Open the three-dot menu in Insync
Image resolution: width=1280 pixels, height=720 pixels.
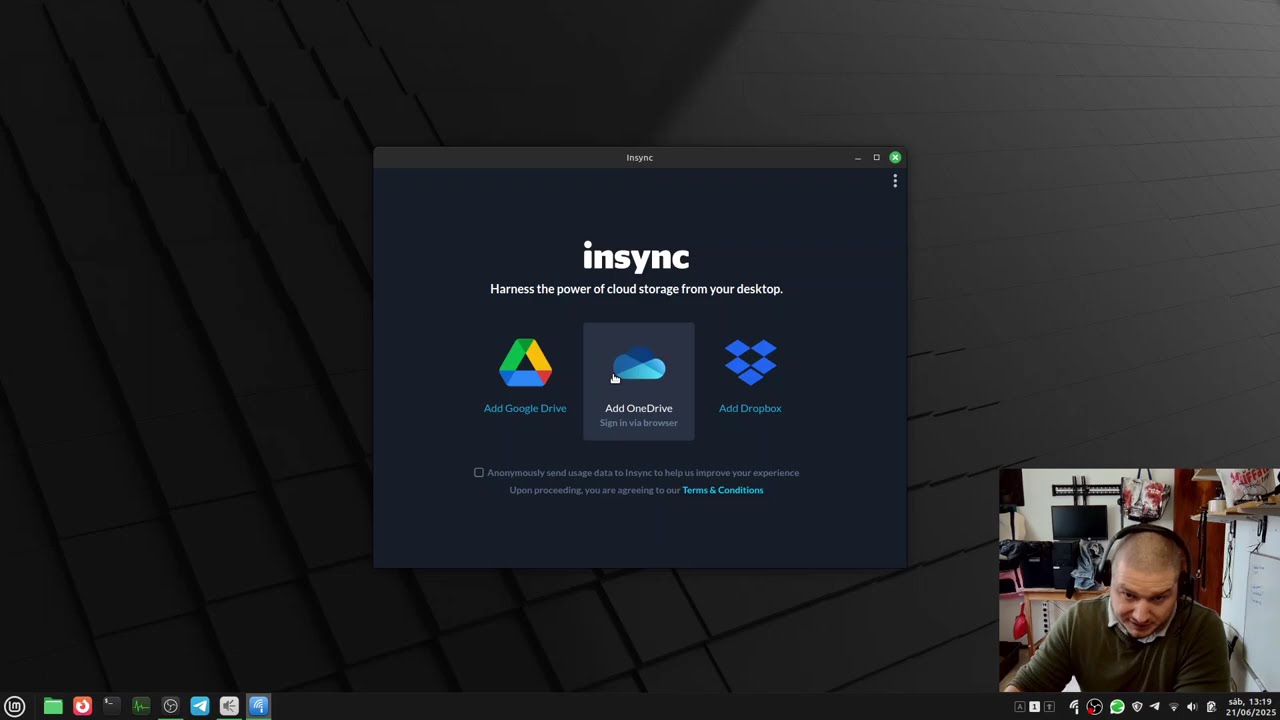pos(895,181)
